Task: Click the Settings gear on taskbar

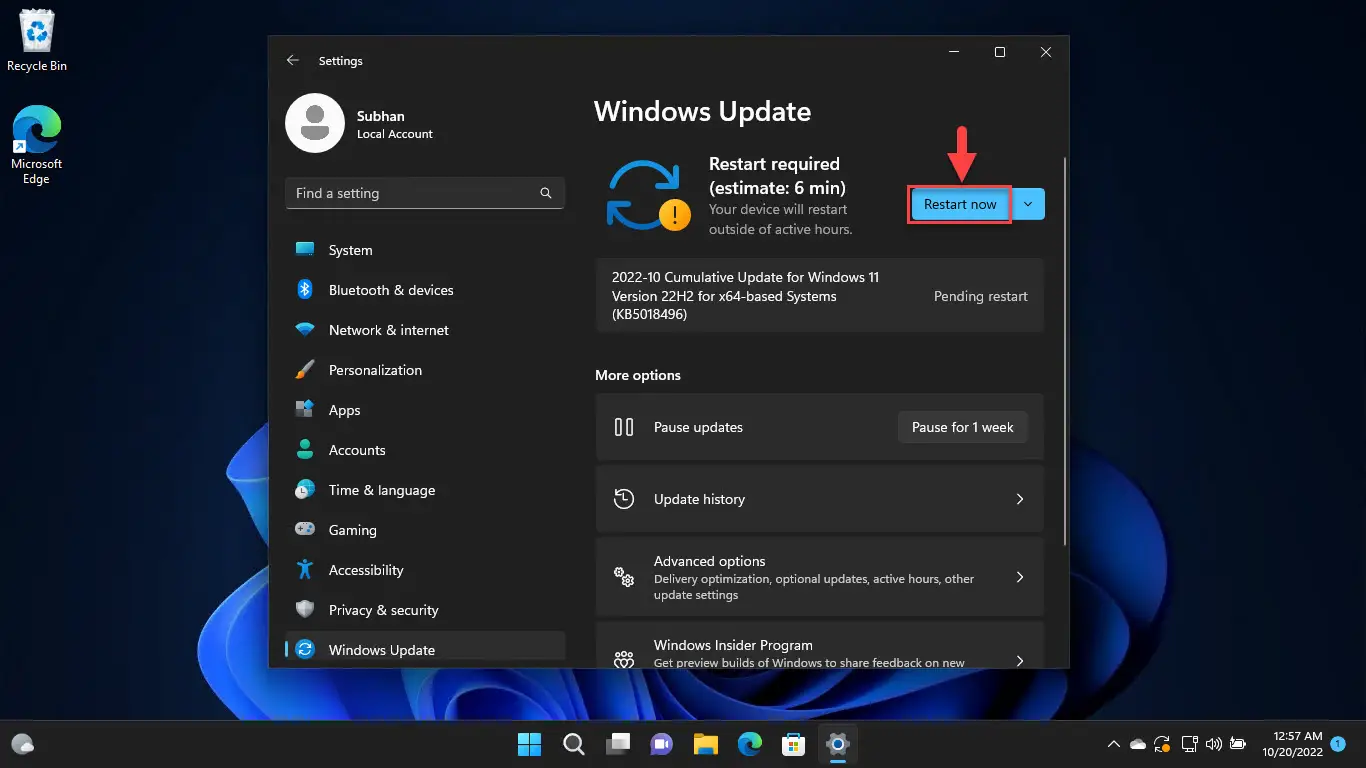Action: point(838,744)
